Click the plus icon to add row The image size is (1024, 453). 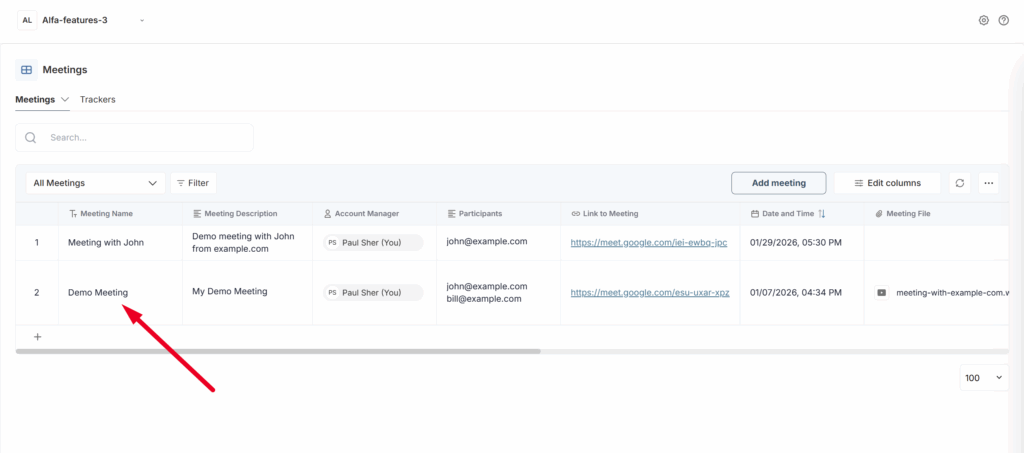[38, 337]
